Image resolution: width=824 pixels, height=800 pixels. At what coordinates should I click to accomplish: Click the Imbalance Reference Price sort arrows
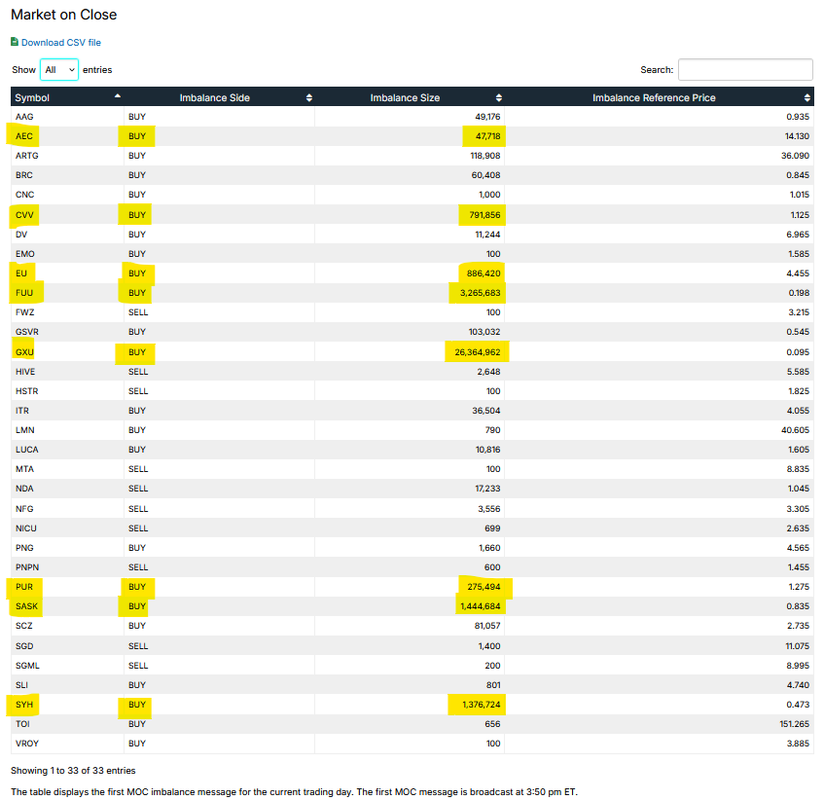[x=807, y=98]
